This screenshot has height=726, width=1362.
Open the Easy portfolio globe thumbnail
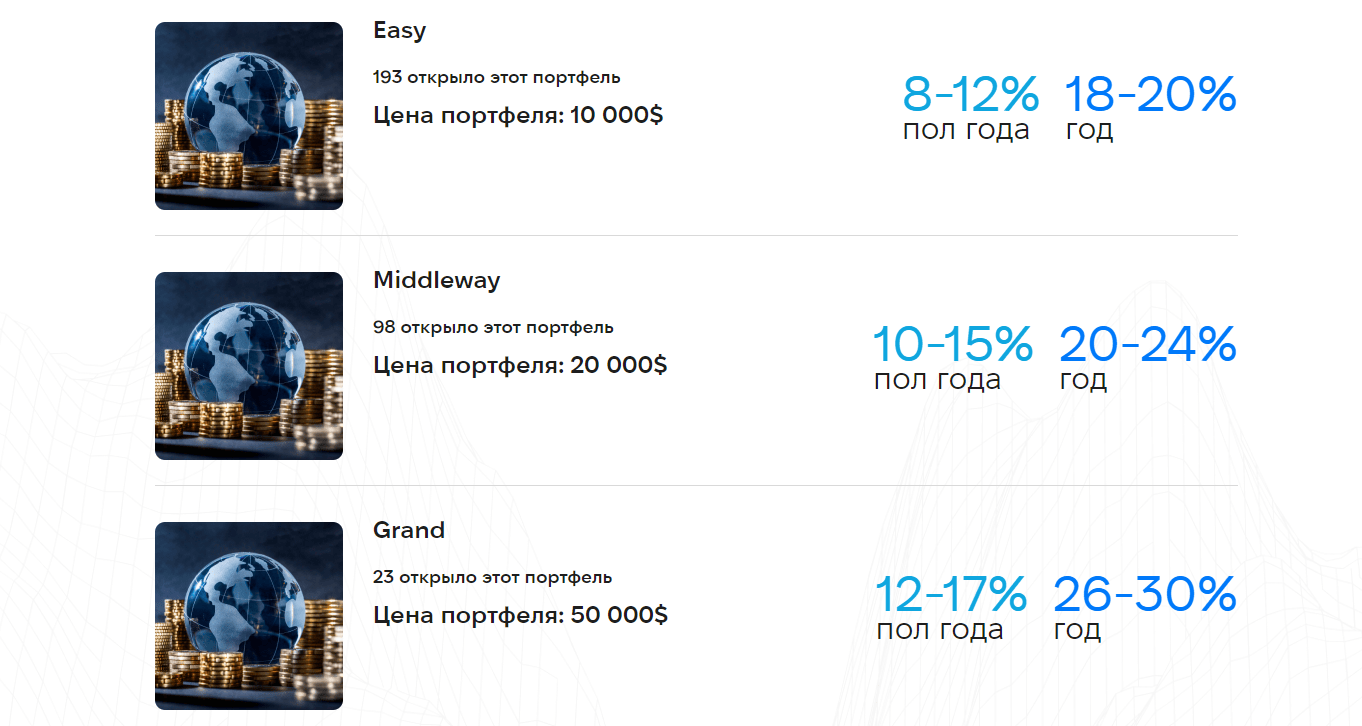click(249, 116)
